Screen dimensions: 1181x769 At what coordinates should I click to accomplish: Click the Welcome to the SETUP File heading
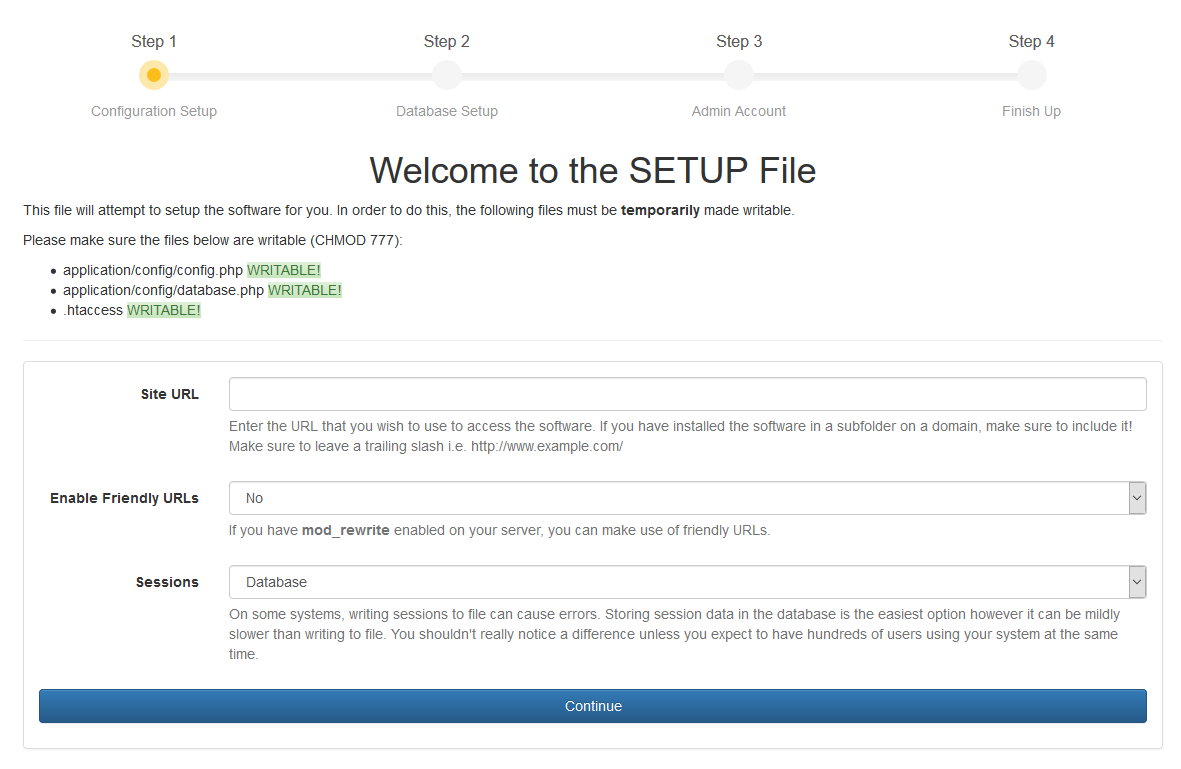pos(592,170)
